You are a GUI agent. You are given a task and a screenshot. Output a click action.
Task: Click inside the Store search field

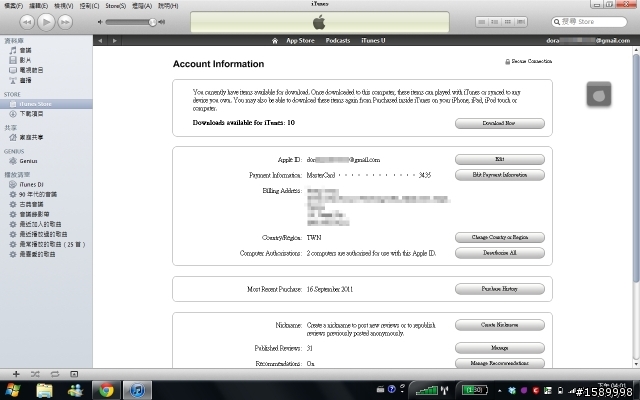pyautogui.click(x=589, y=22)
